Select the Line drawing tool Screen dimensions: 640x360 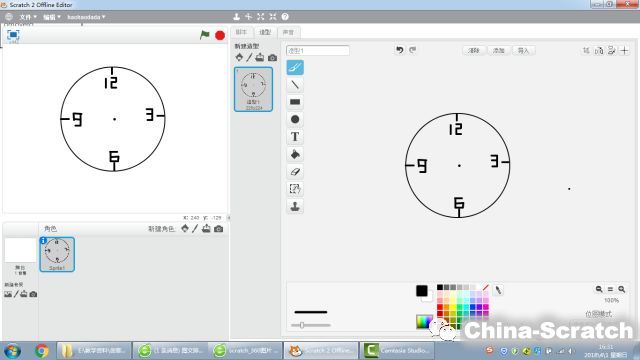click(295, 85)
